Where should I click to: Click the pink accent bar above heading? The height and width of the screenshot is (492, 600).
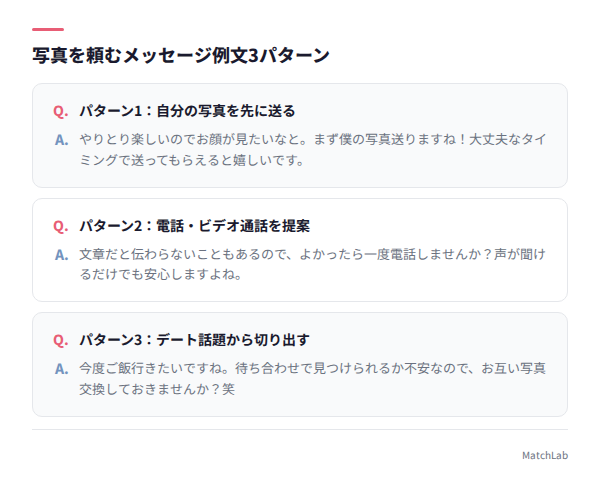[48, 29]
